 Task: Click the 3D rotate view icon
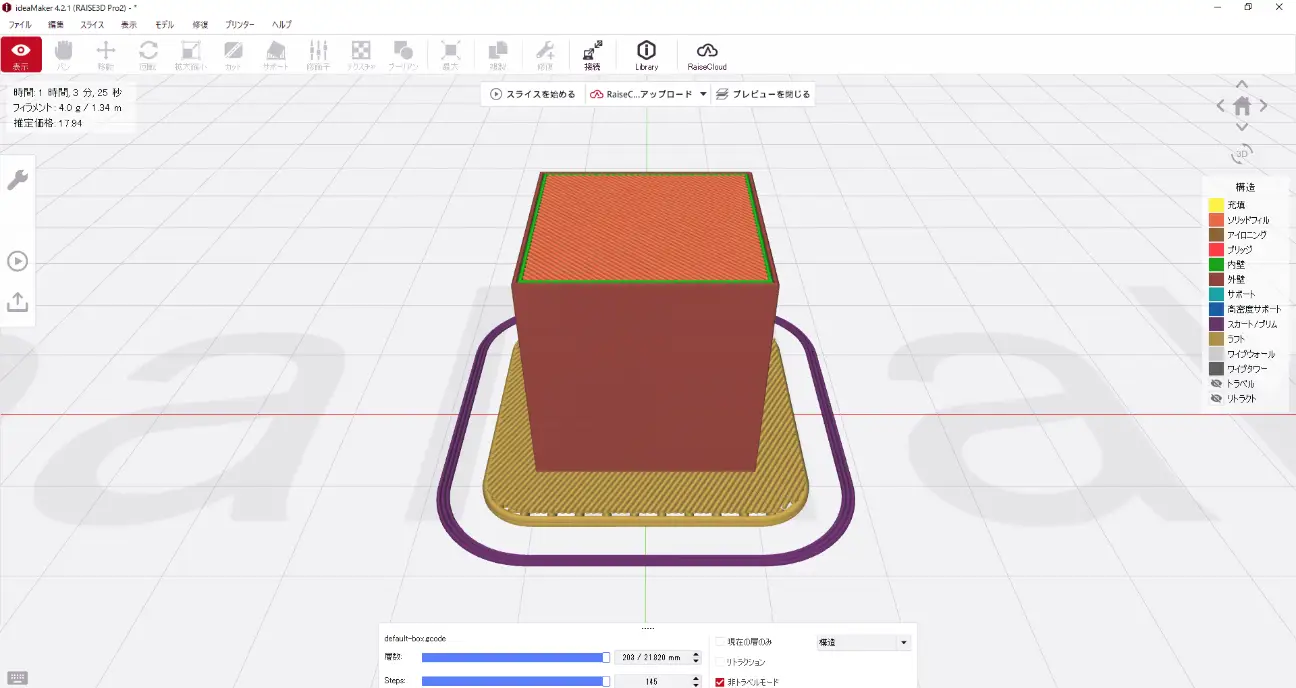click(x=1241, y=154)
